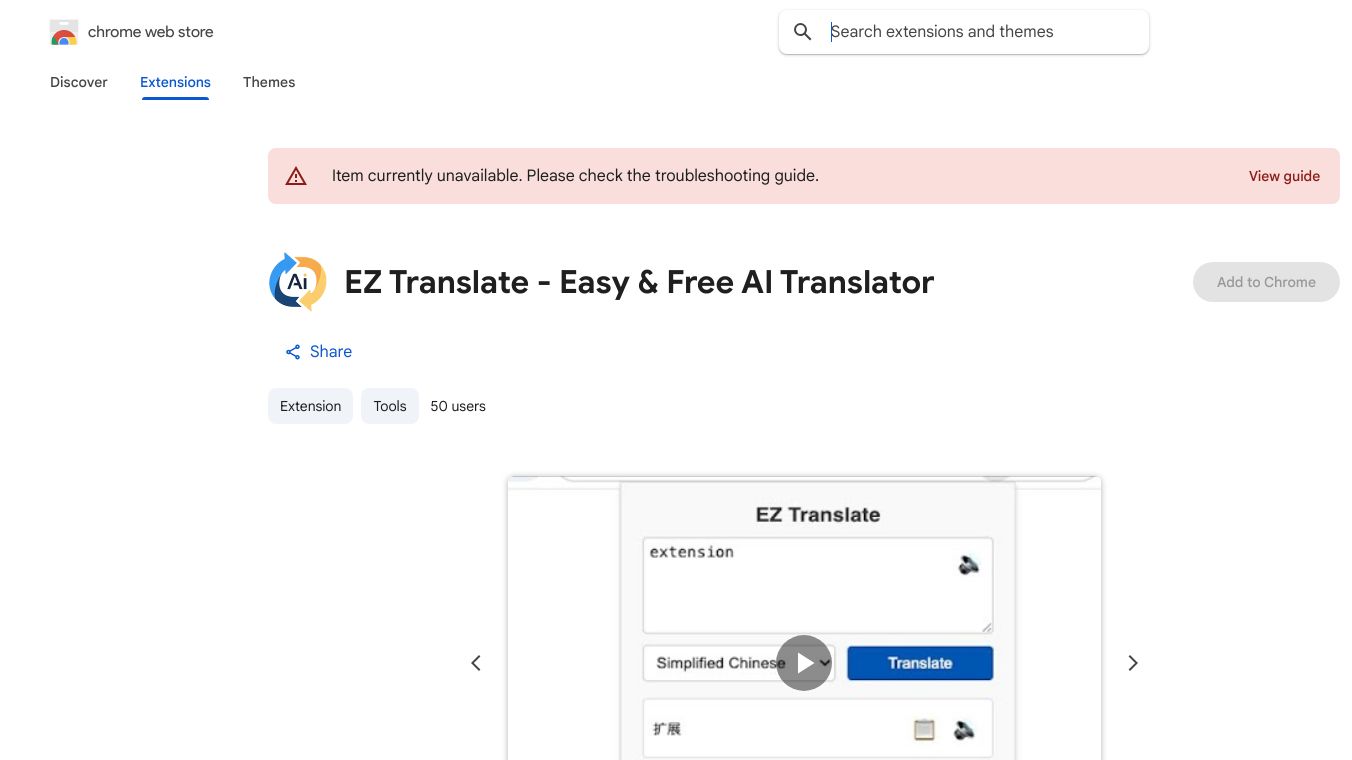This screenshot has height=760, width=1352.
Task: Click the search magnifier icon
Action: pyautogui.click(x=802, y=32)
